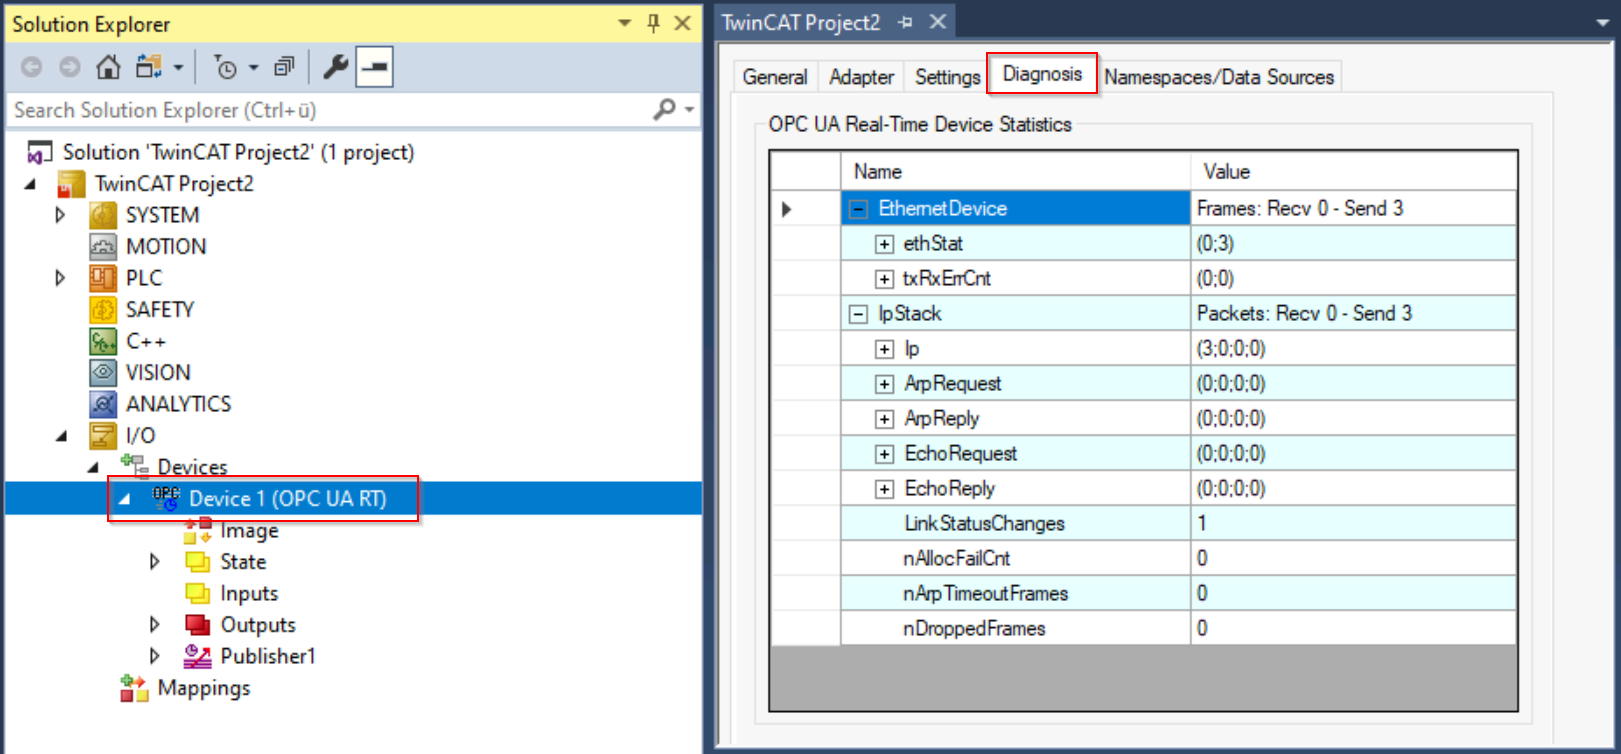Click the Switch Views icon in Solution Explorer
The image size is (1621, 754).
click(149, 67)
